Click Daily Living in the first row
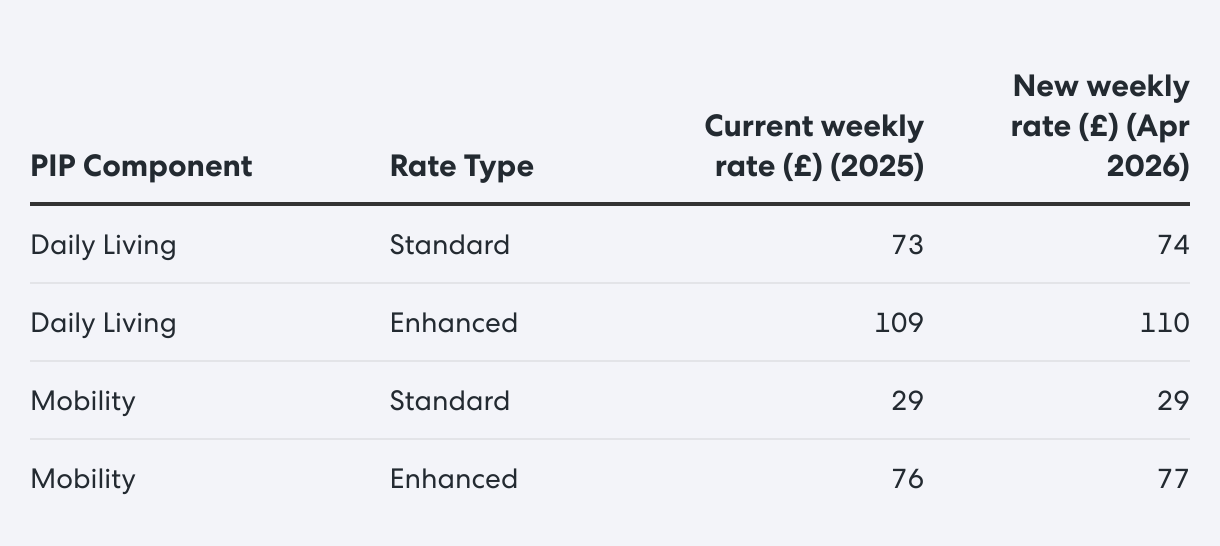 pyautogui.click(x=103, y=245)
